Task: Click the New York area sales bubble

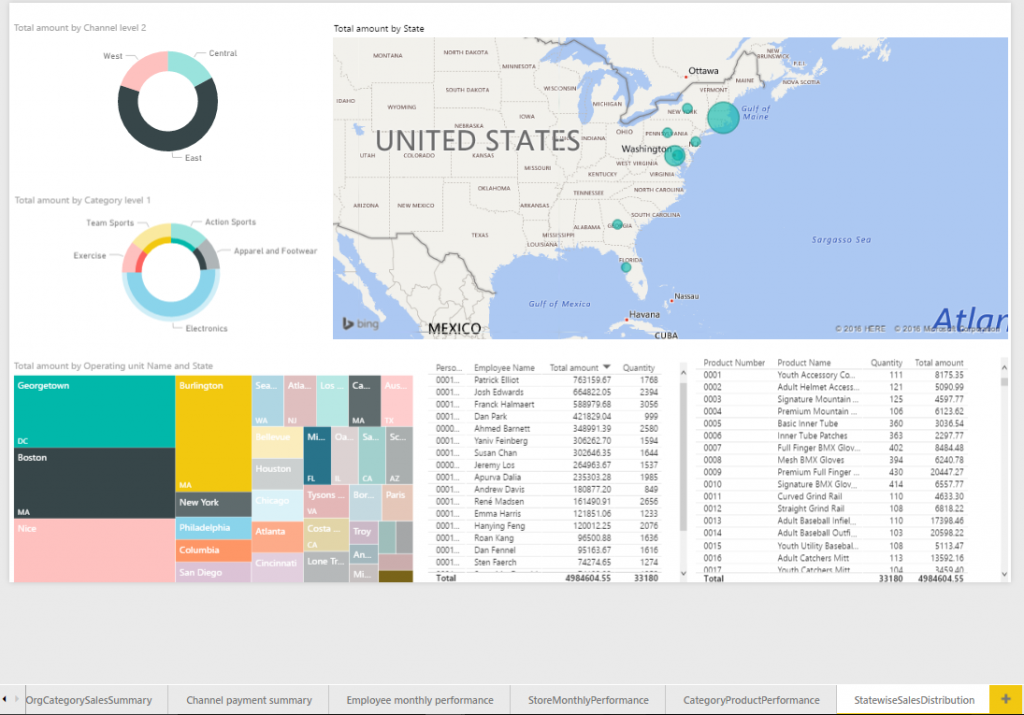Action: (687, 108)
